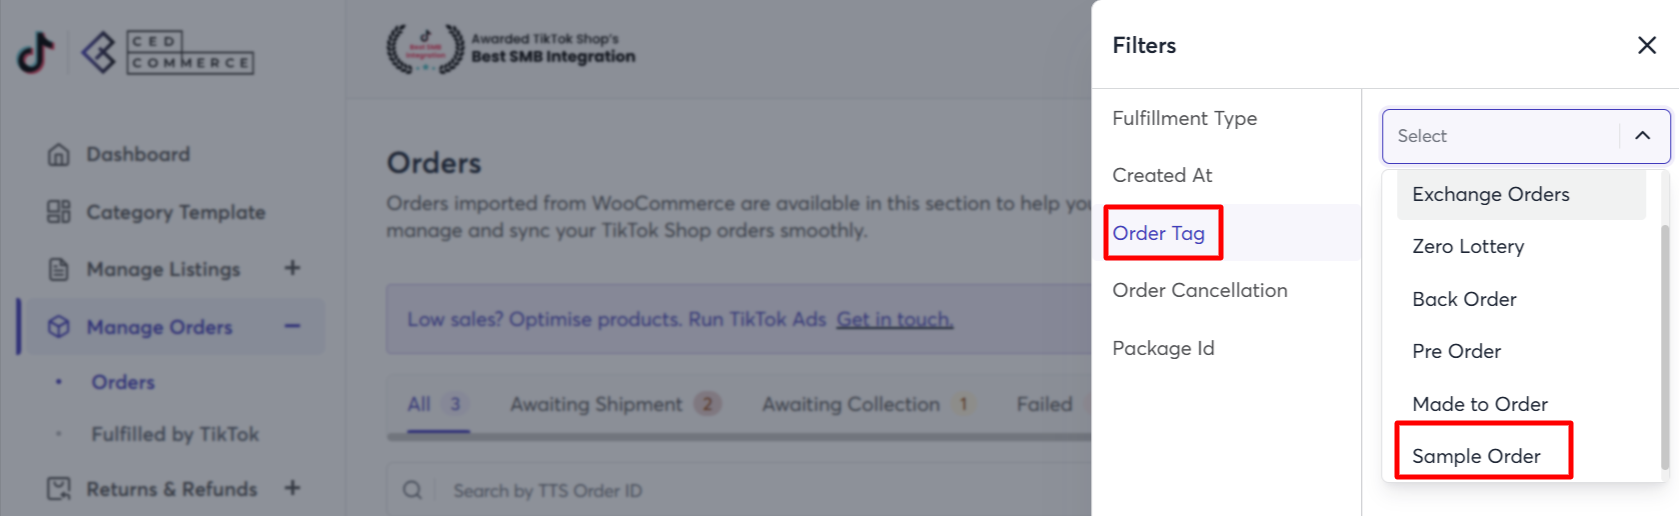Viewport: 1679px width, 516px height.
Task: Click the CedCommerce logo
Action: 169,52
